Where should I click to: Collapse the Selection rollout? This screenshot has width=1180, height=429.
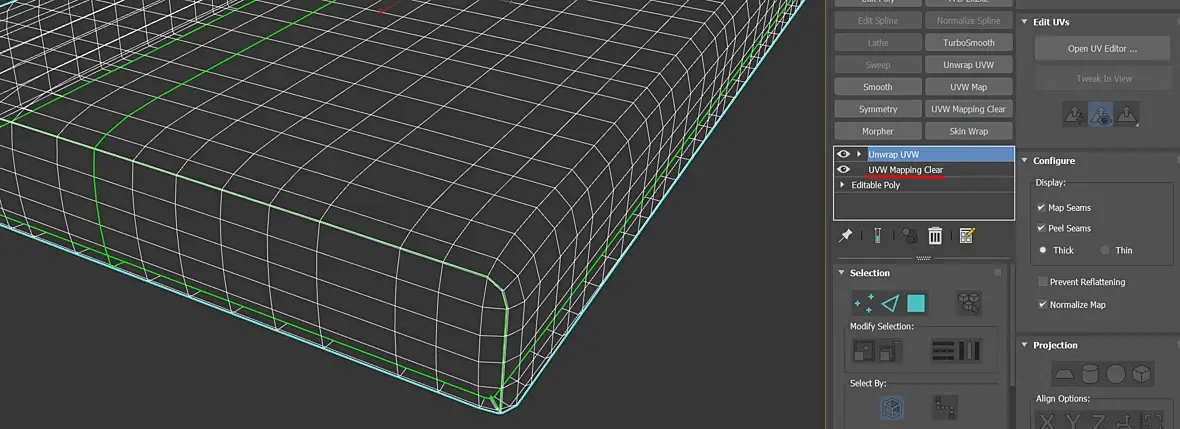841,272
